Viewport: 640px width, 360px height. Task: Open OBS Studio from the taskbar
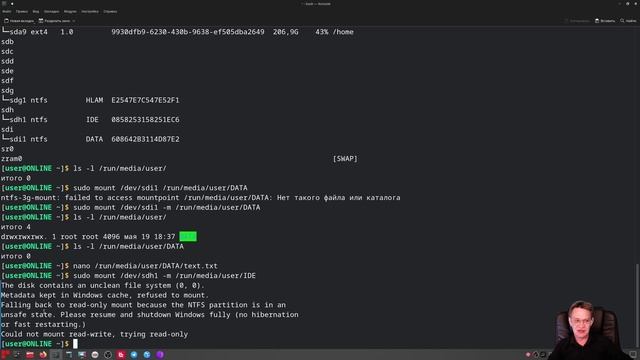pyautogui.click(x=108, y=355)
